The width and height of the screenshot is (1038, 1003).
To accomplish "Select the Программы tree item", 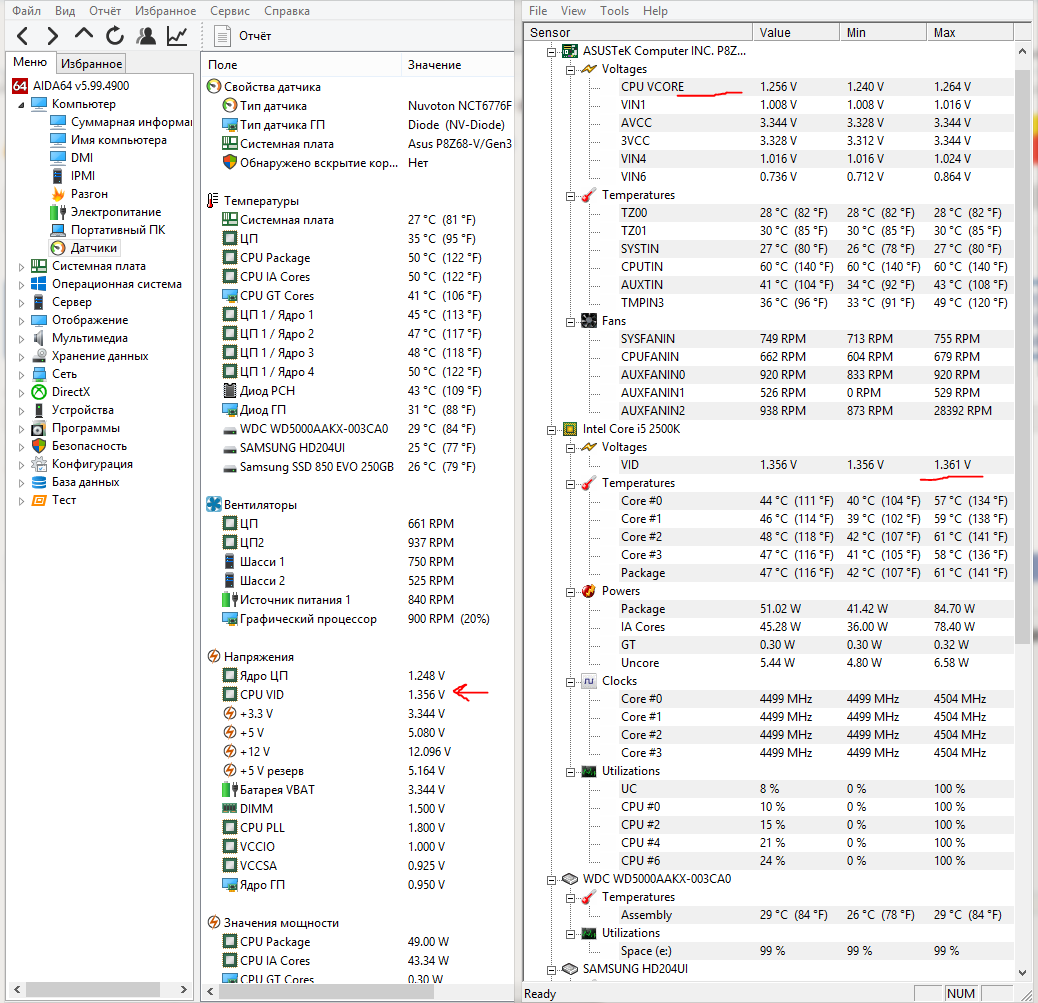I will click(75, 428).
